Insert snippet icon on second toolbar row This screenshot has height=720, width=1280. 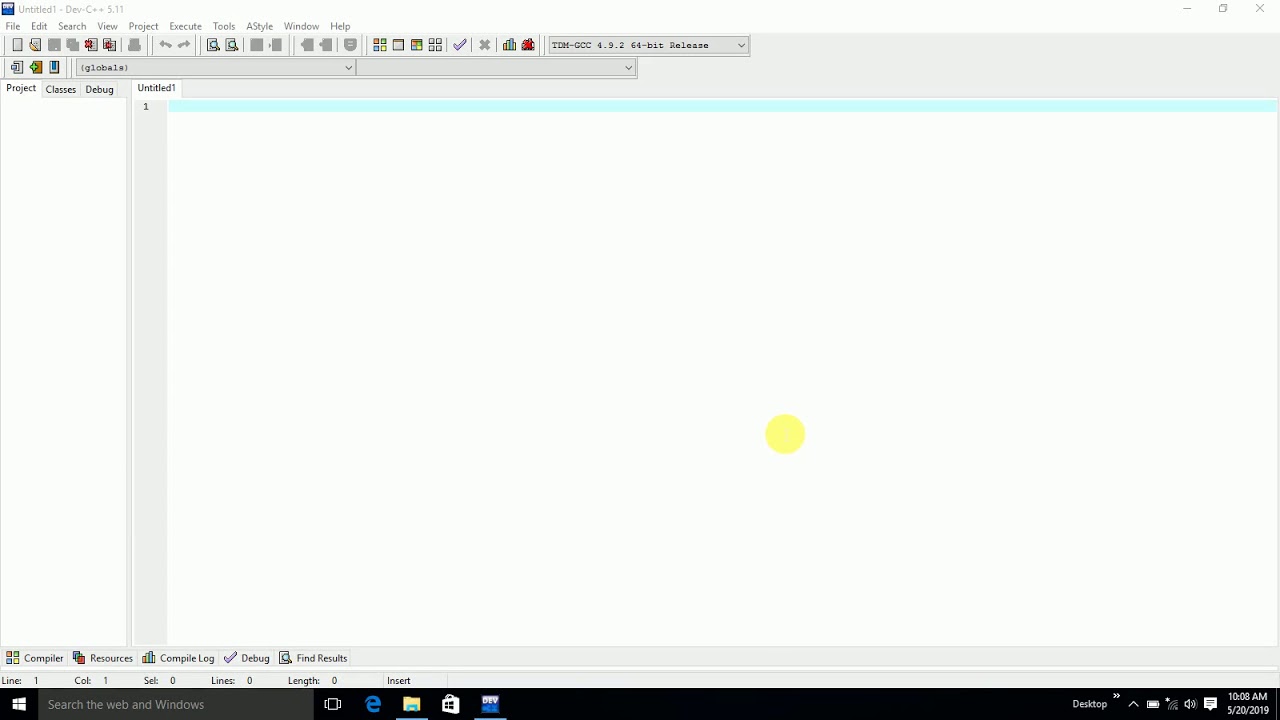click(17, 67)
